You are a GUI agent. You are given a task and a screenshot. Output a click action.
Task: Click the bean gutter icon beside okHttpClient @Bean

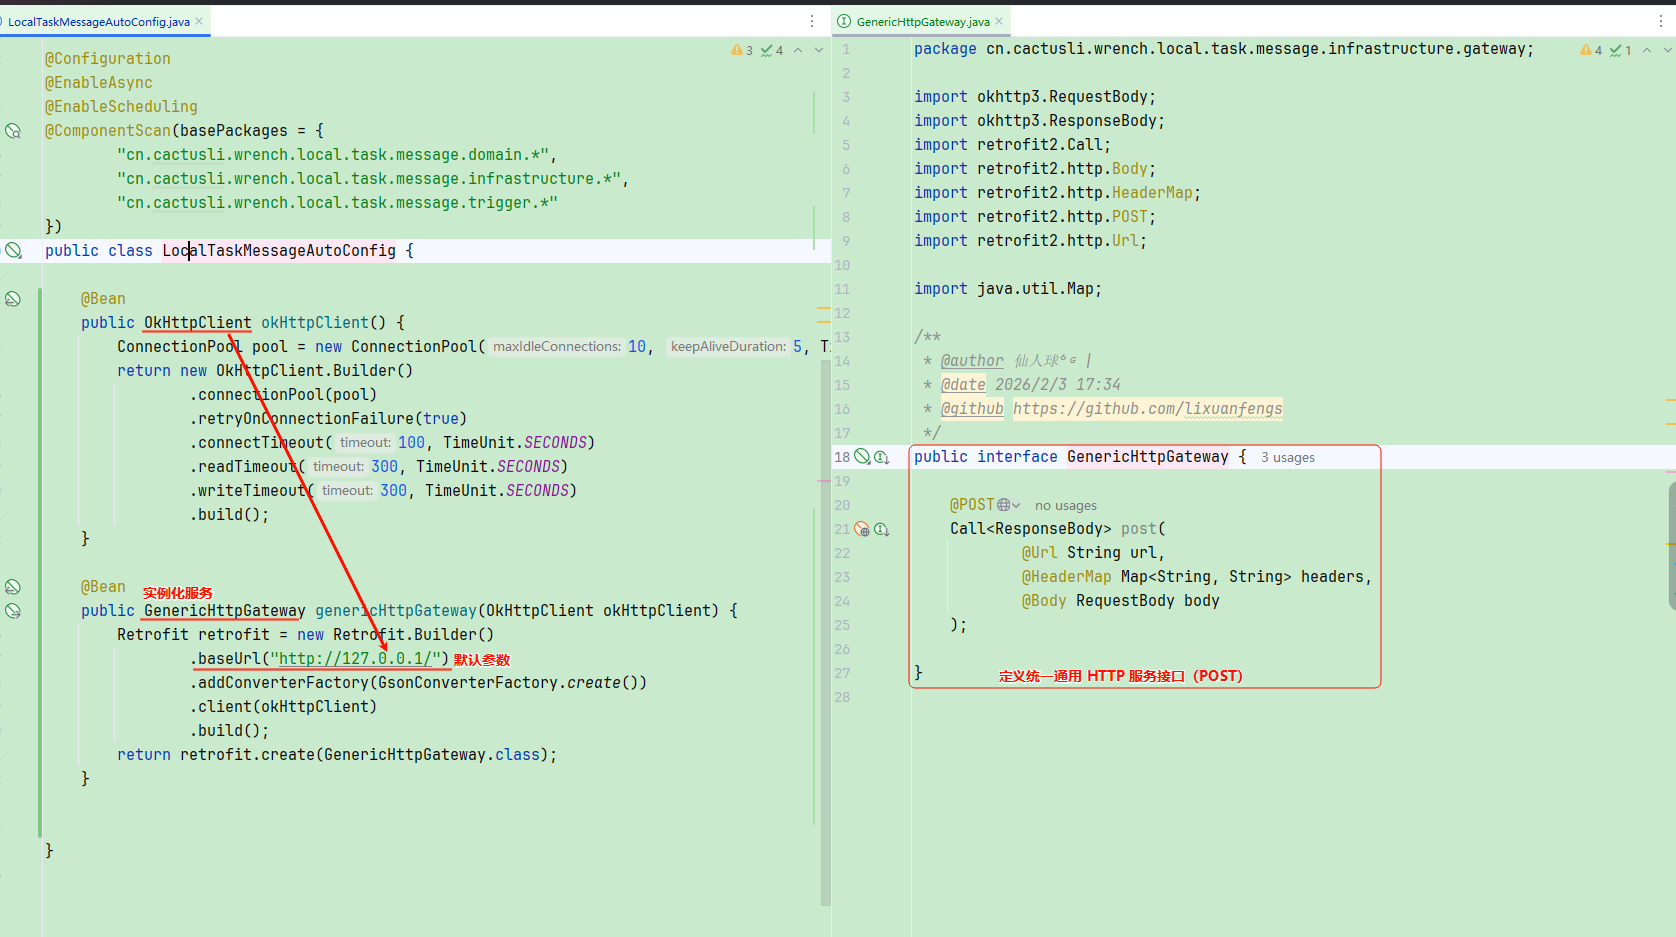pyautogui.click(x=13, y=299)
